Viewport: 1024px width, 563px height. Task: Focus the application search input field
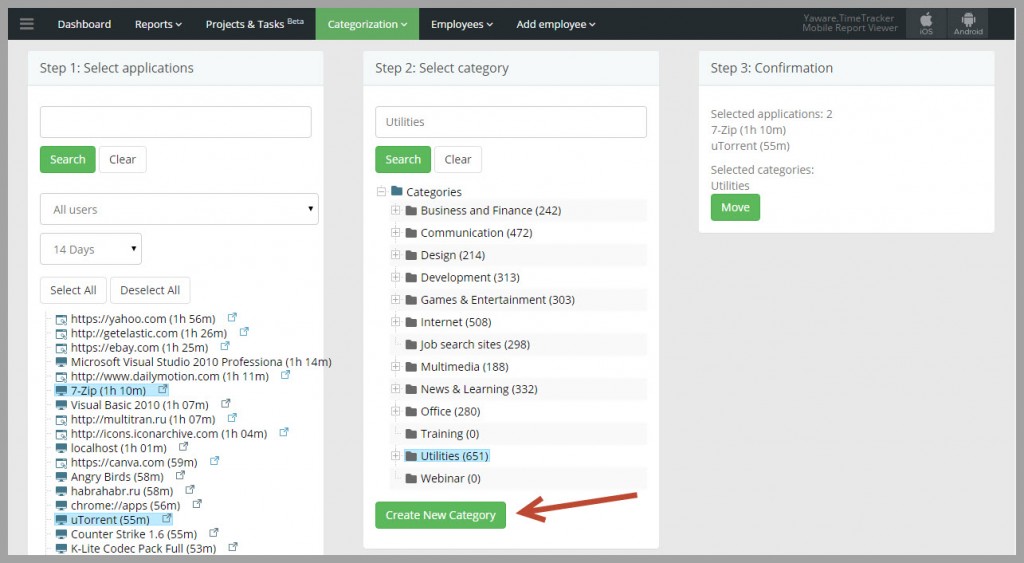176,121
